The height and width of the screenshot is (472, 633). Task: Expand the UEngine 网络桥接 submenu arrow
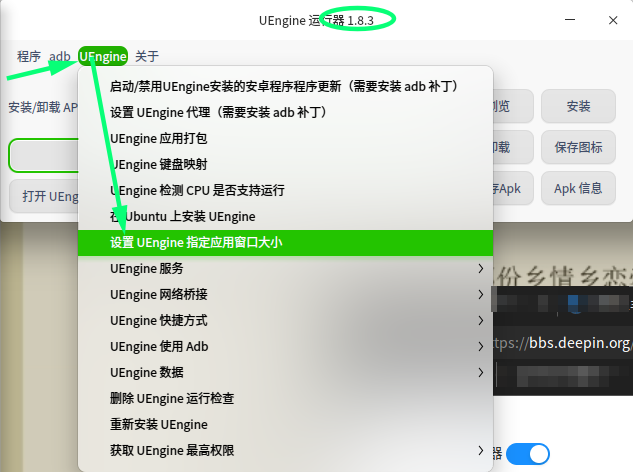coord(480,294)
